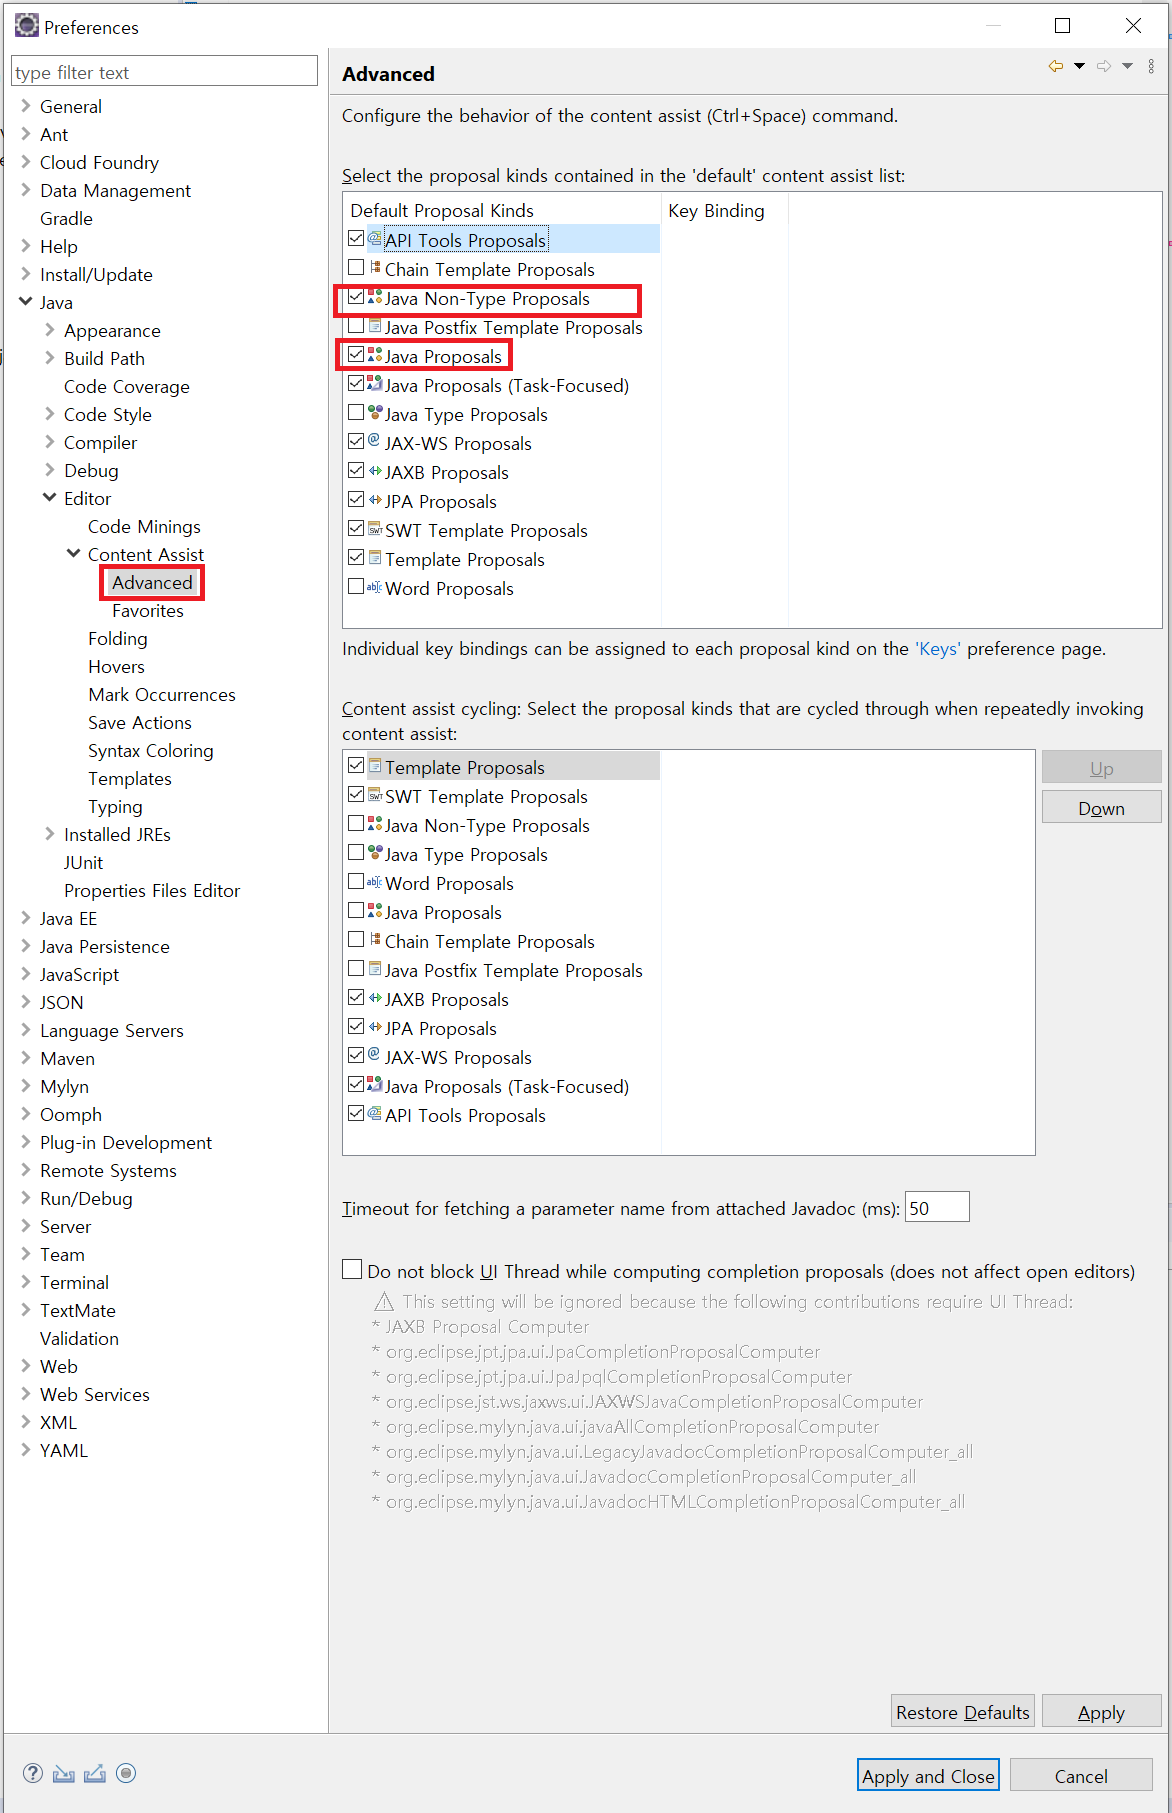Screen dimensions: 1172x1813
Task: Click the yellow back navigation arrow
Action: 1055,66
